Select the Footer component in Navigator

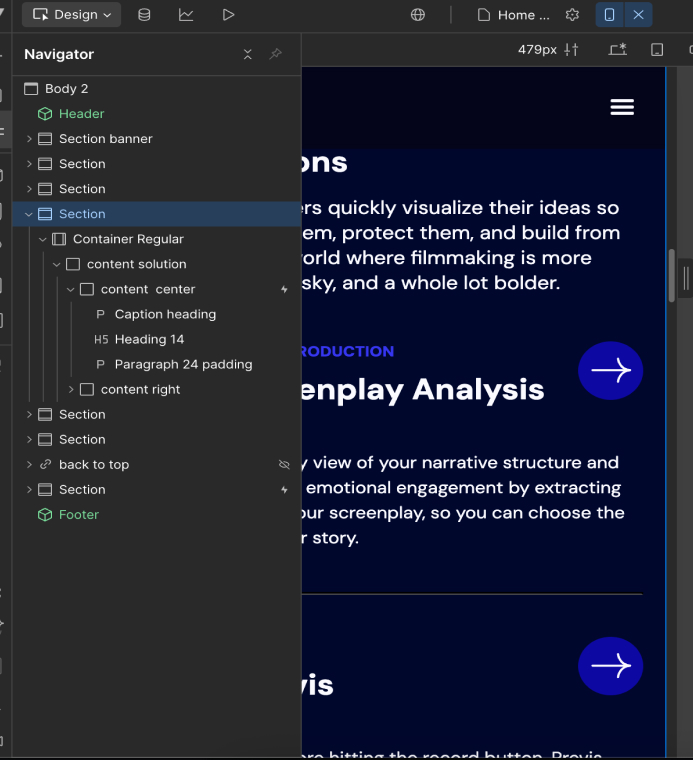click(79, 515)
